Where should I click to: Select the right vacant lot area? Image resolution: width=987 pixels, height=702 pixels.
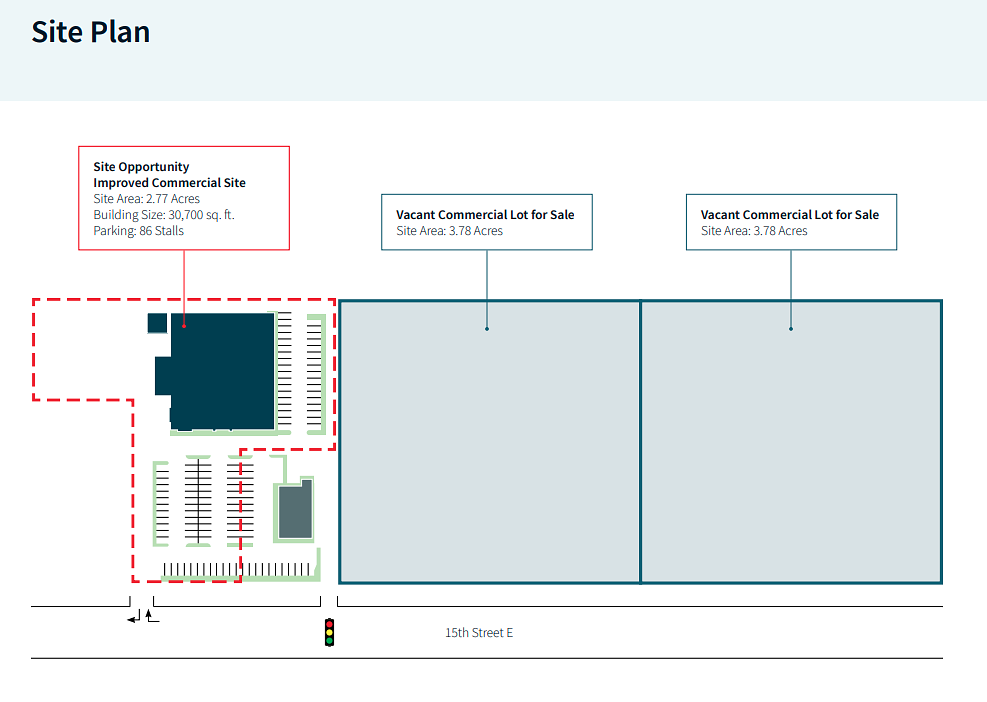[x=791, y=442]
